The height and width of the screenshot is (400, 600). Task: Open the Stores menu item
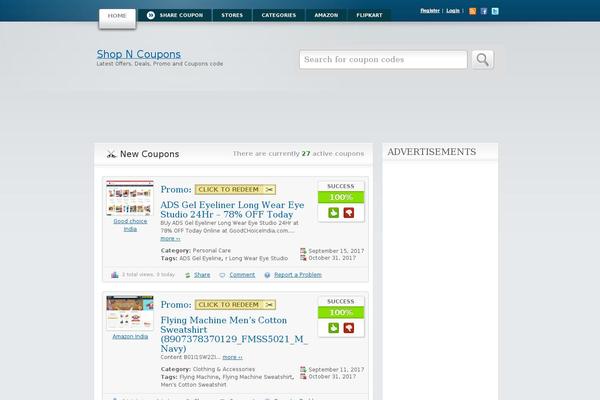[x=232, y=15]
